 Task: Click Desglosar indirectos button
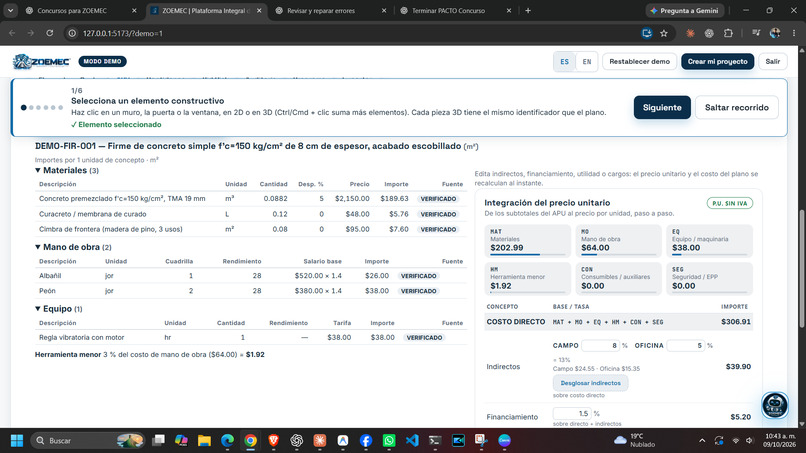(x=590, y=383)
